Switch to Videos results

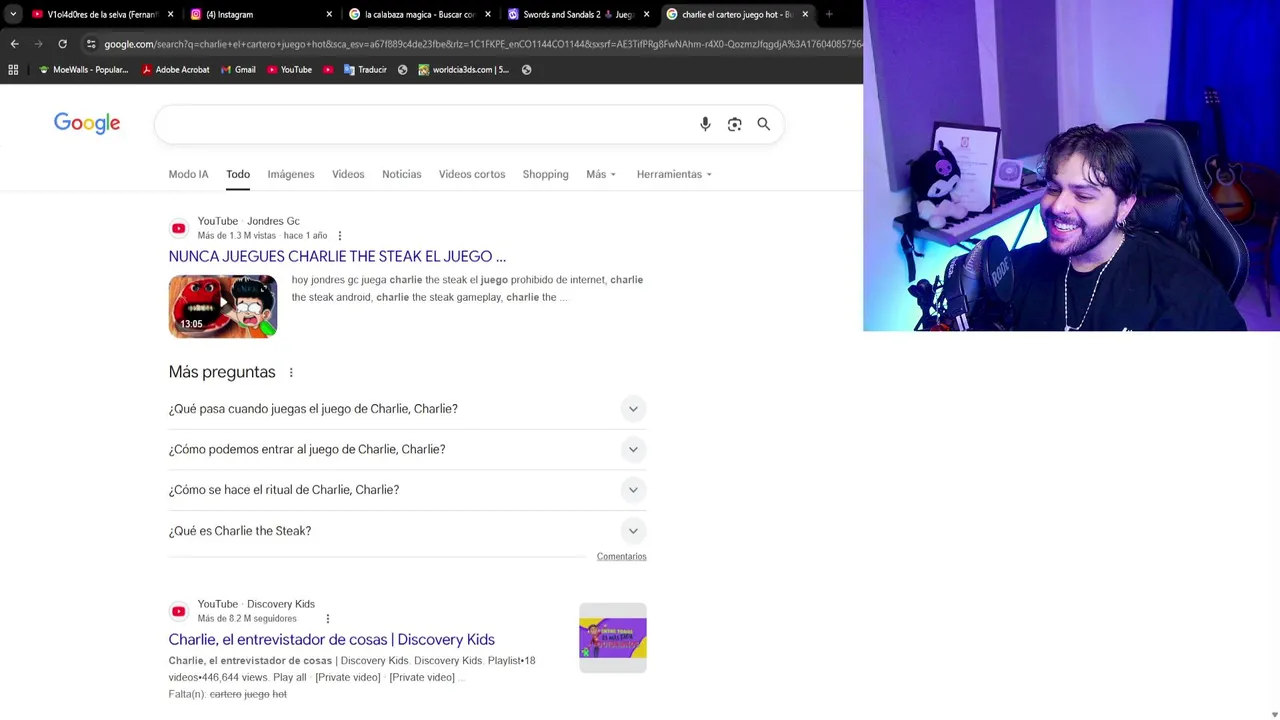click(x=348, y=174)
